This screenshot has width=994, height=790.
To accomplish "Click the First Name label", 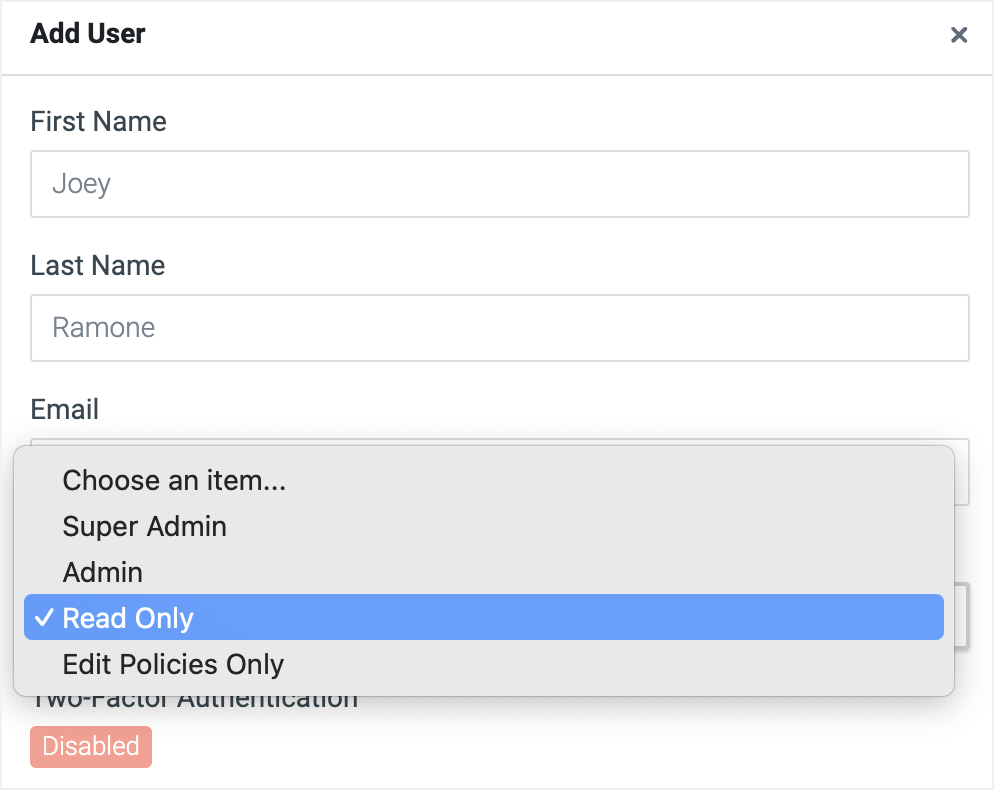I will [x=98, y=121].
